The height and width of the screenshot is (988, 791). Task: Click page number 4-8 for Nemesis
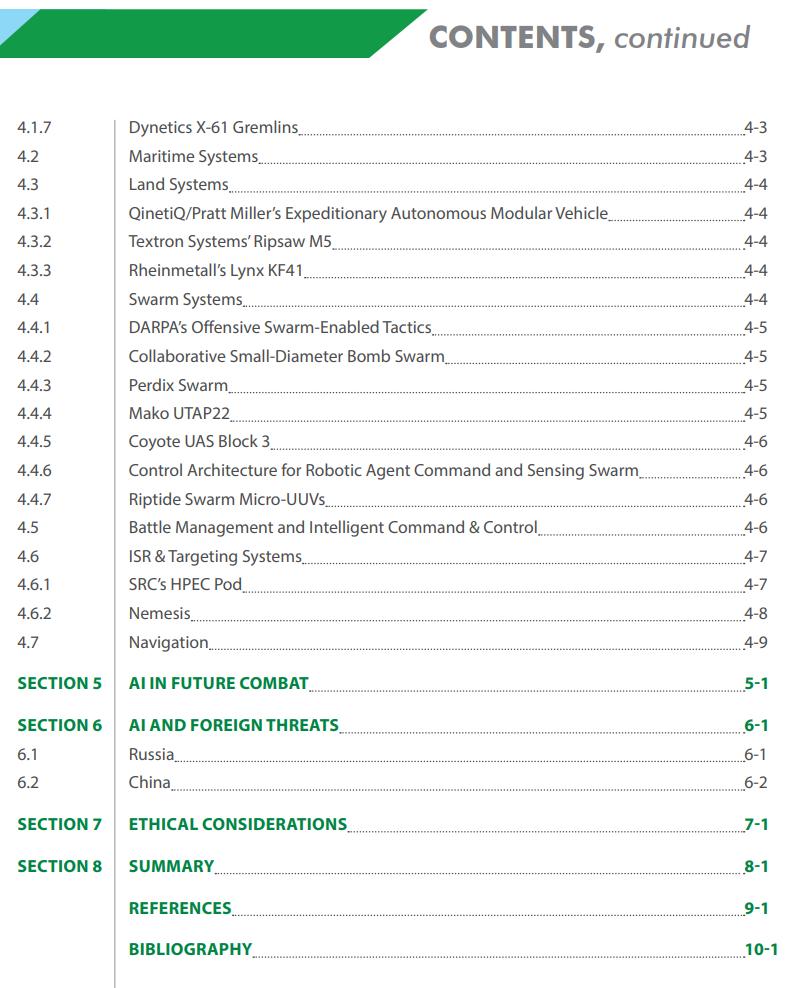tap(756, 614)
